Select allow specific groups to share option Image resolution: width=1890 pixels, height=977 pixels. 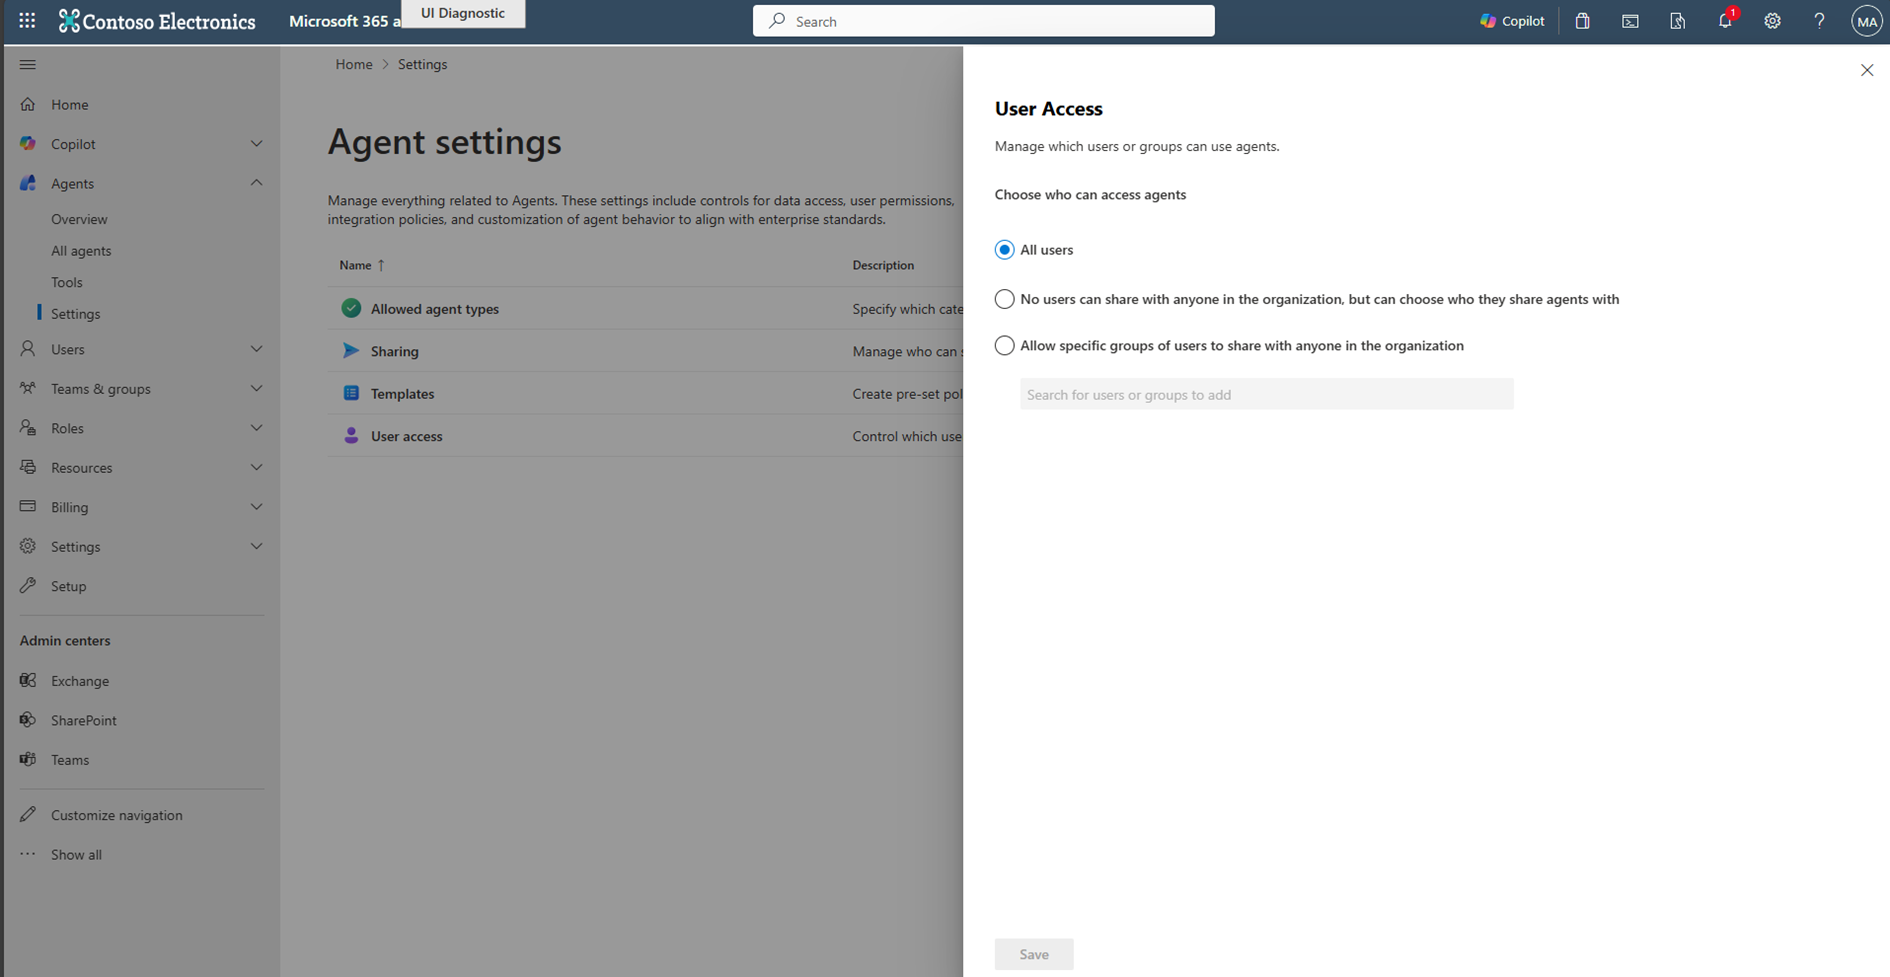coord(1004,345)
